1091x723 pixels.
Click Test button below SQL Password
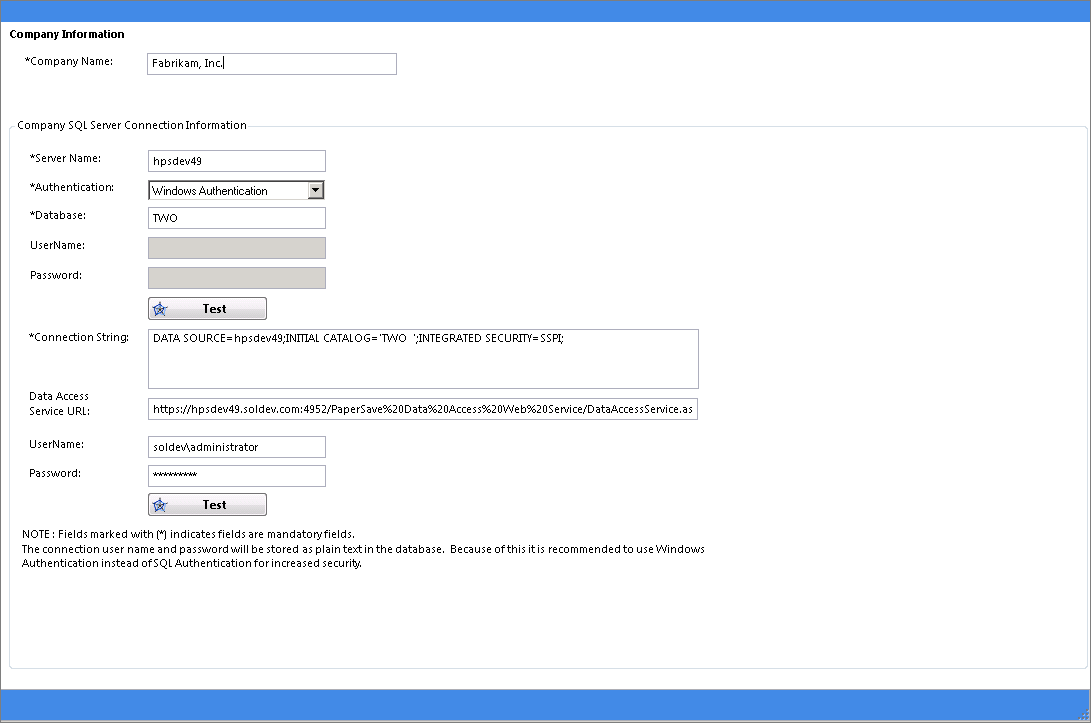pos(207,308)
